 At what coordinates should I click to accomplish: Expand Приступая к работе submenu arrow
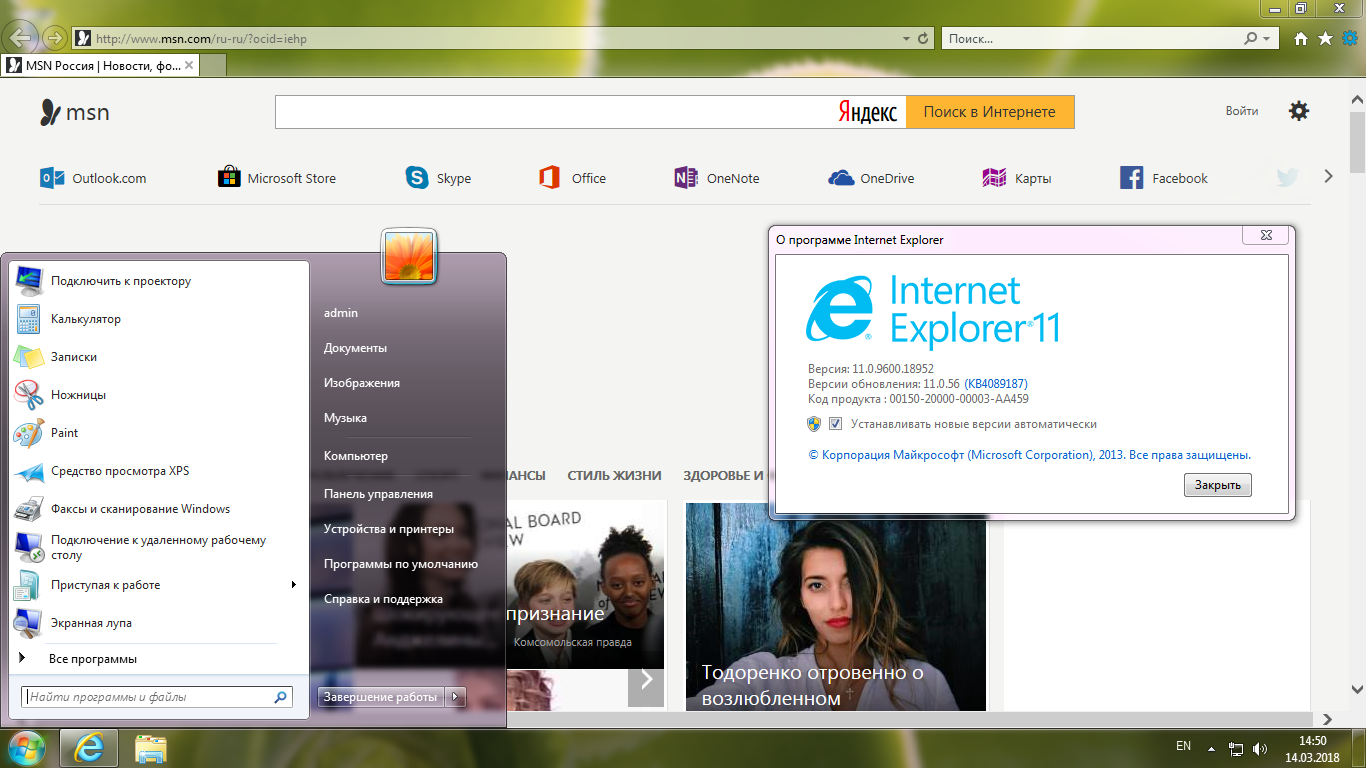coord(294,585)
